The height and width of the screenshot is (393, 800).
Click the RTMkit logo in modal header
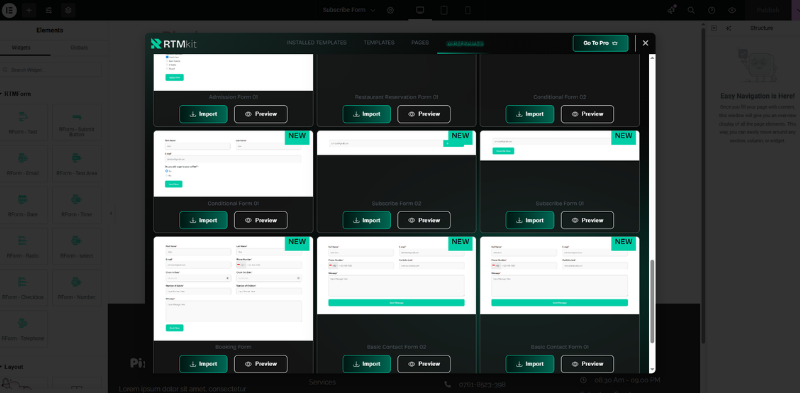pos(173,43)
